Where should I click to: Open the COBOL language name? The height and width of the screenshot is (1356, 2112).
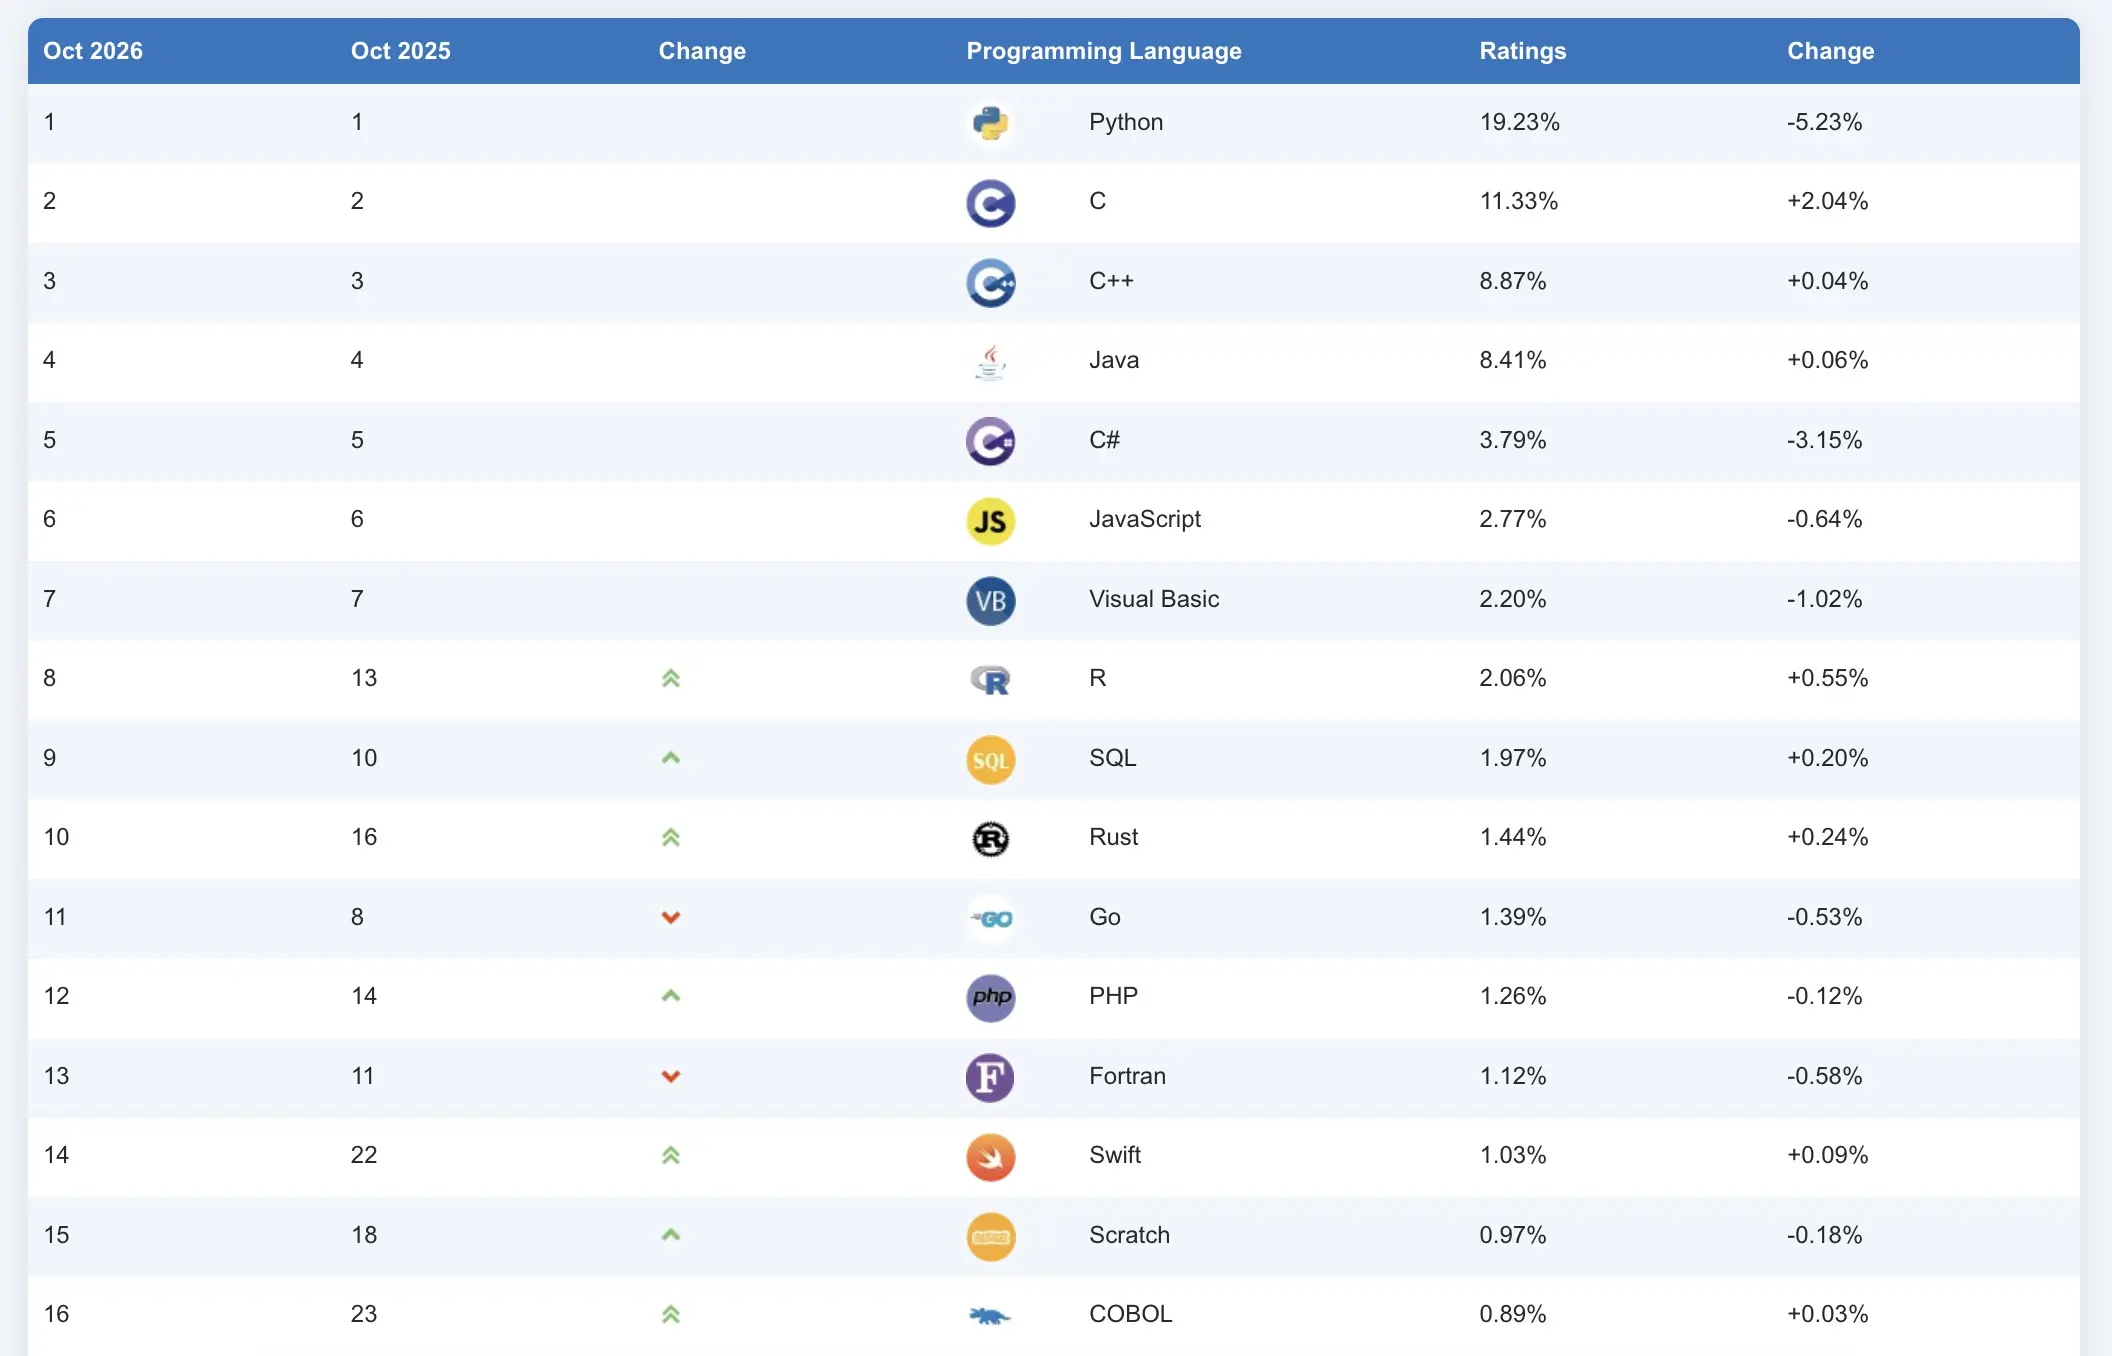[1130, 1314]
